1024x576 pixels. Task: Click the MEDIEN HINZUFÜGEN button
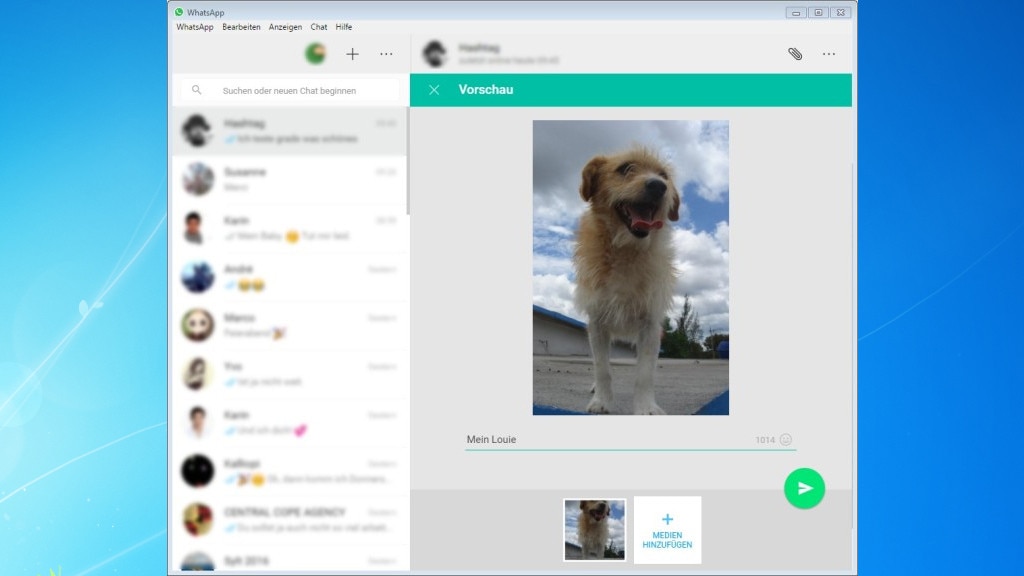[x=666, y=530]
